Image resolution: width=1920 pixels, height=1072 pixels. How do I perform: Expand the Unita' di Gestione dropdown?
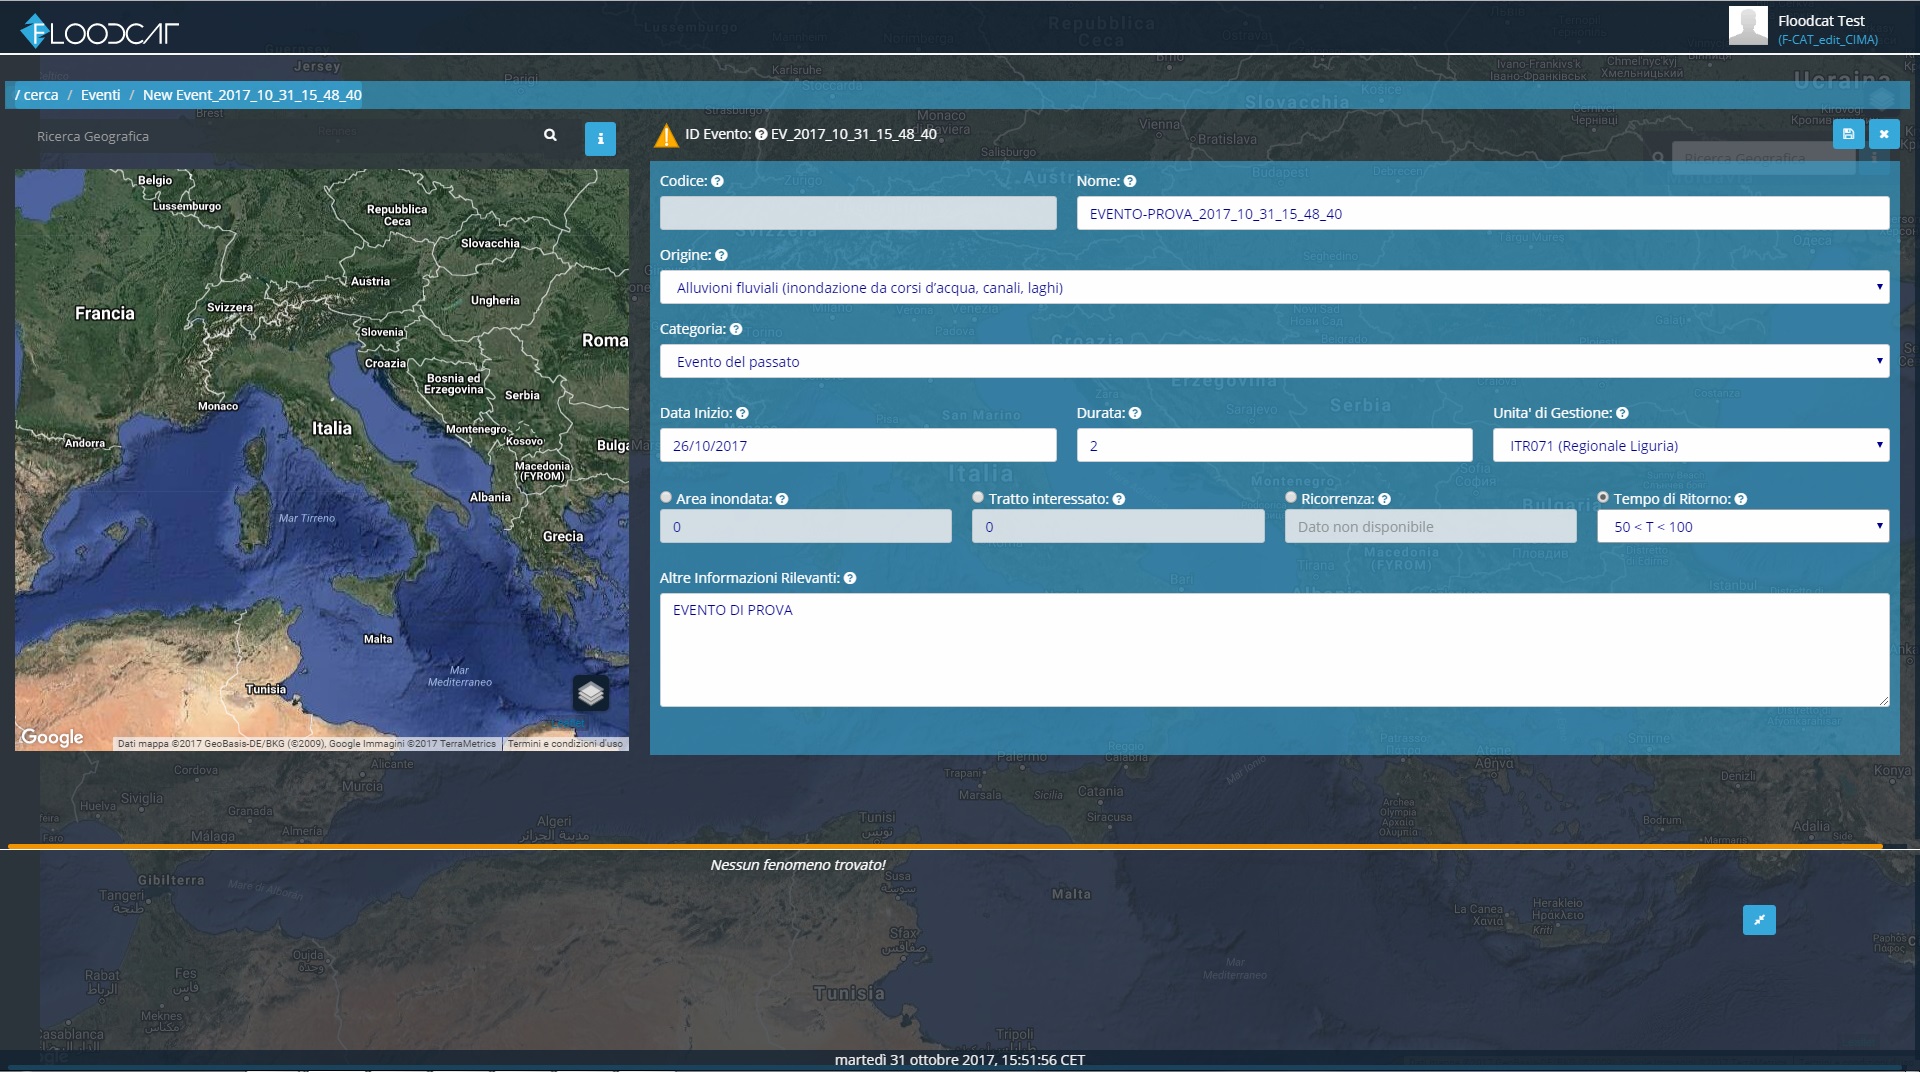pyautogui.click(x=1691, y=445)
